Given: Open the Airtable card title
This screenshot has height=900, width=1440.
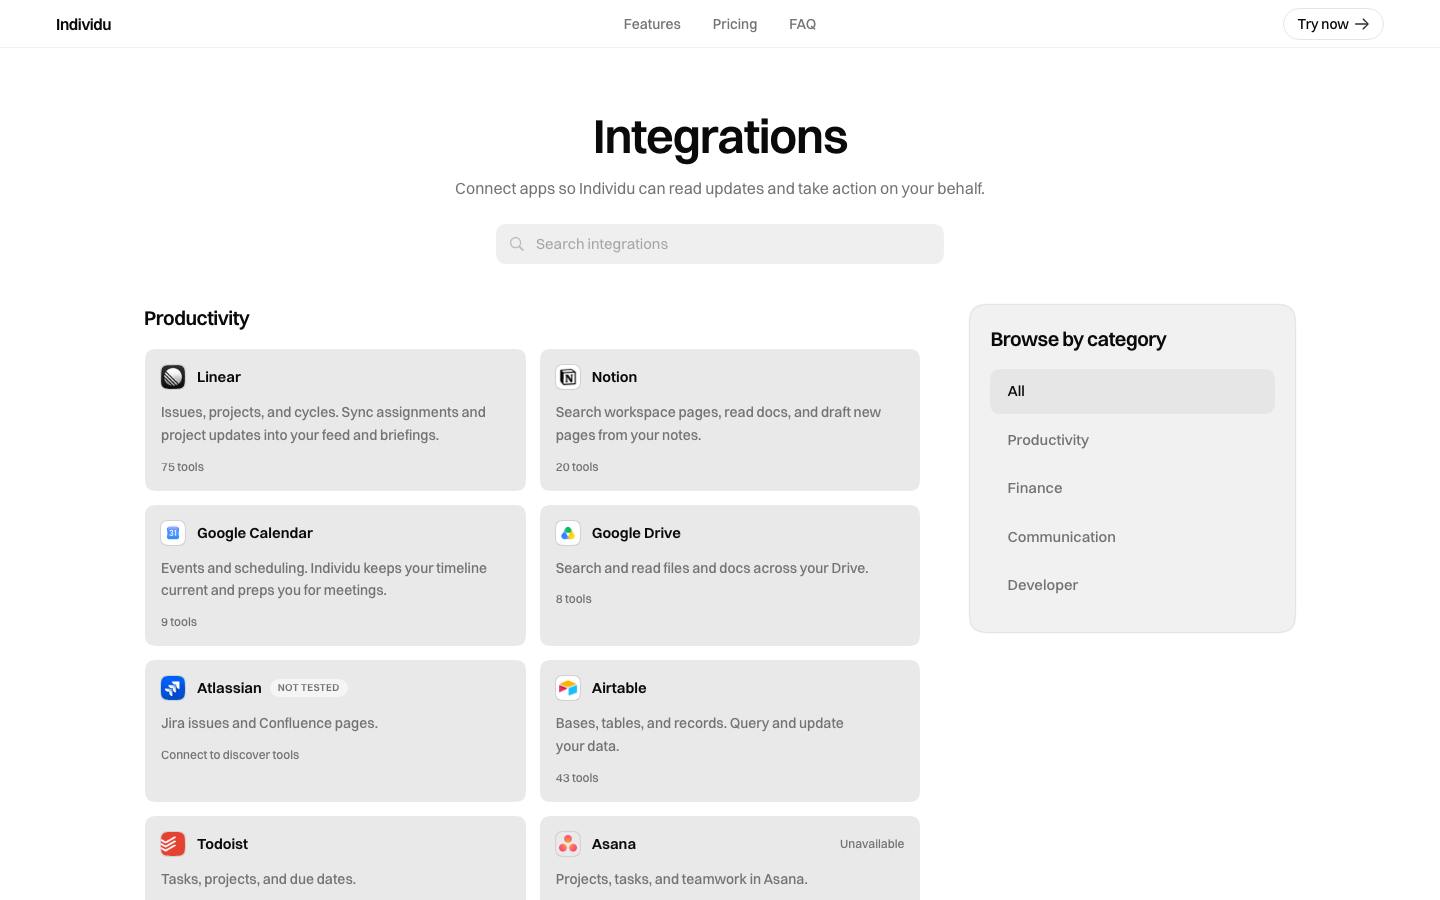Looking at the screenshot, I should click(x=619, y=688).
